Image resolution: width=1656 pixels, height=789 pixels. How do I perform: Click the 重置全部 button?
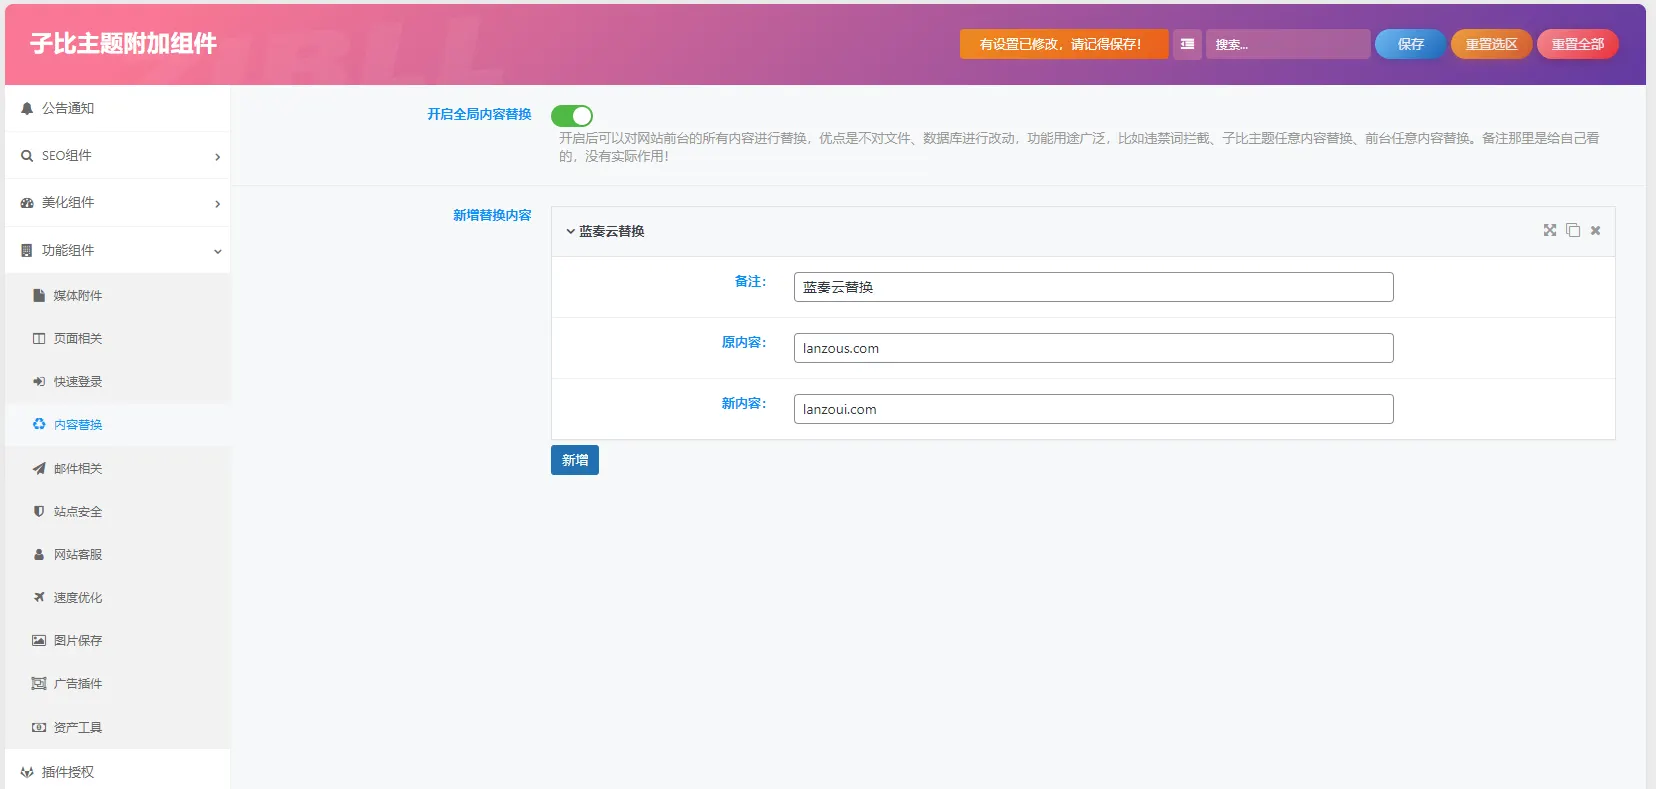tap(1577, 44)
